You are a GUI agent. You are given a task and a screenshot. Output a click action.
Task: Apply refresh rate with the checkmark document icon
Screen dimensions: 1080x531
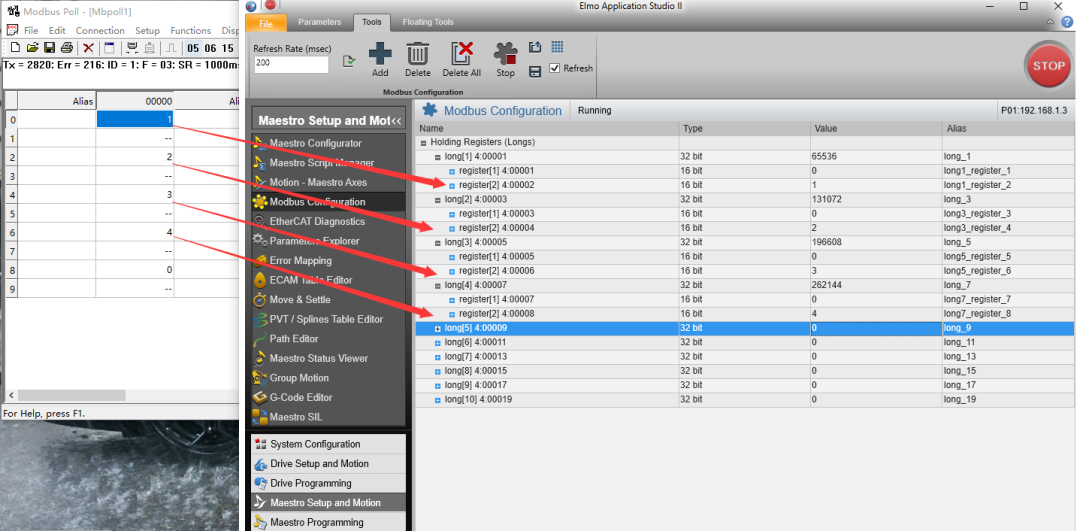tap(349, 61)
